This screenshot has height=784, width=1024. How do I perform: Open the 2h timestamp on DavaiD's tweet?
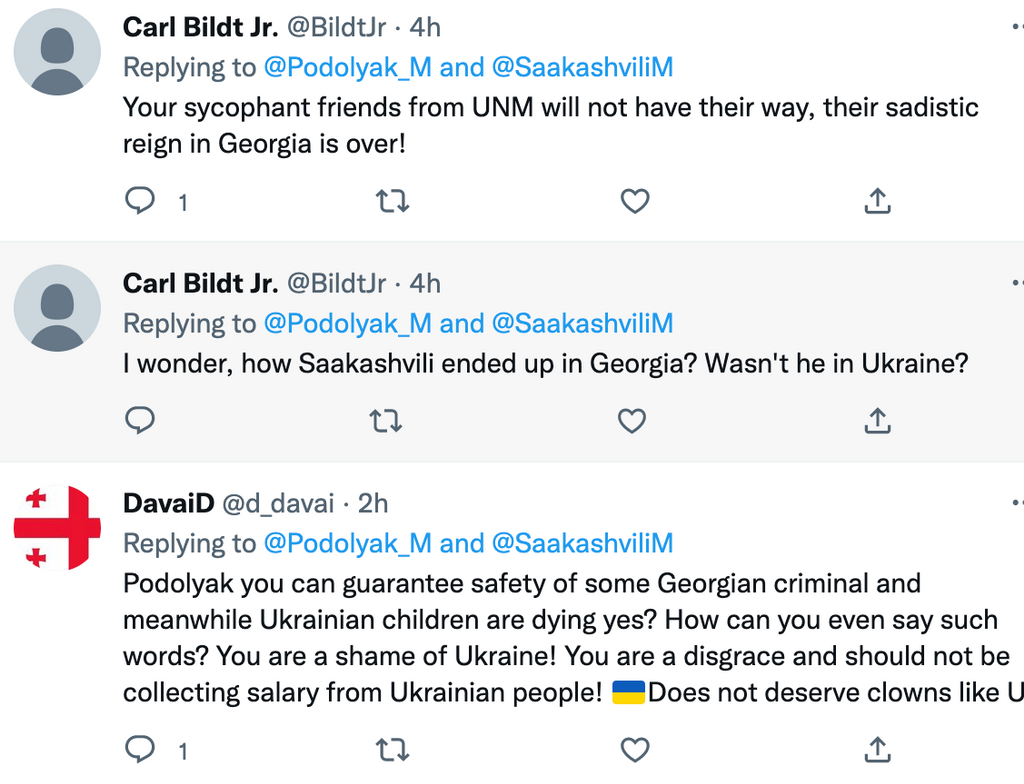[373, 503]
